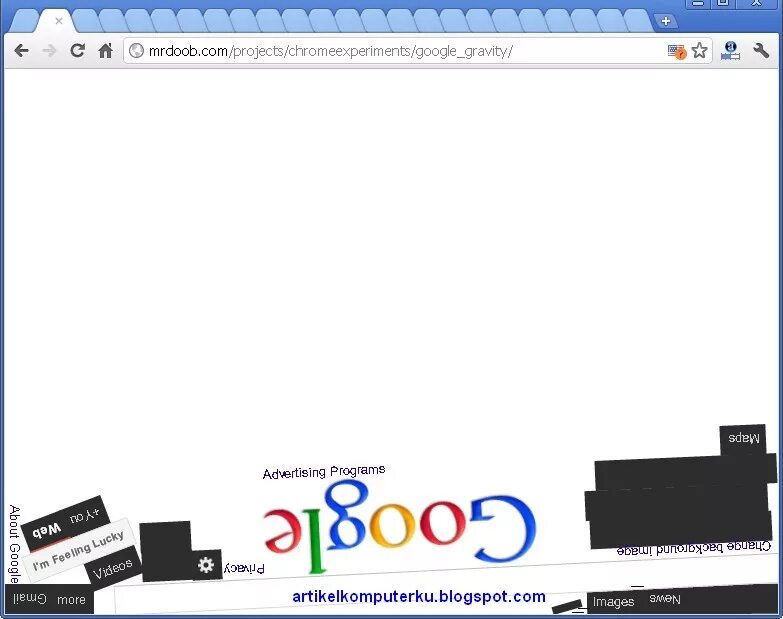Click the fallen gear options icon

pos(206,565)
